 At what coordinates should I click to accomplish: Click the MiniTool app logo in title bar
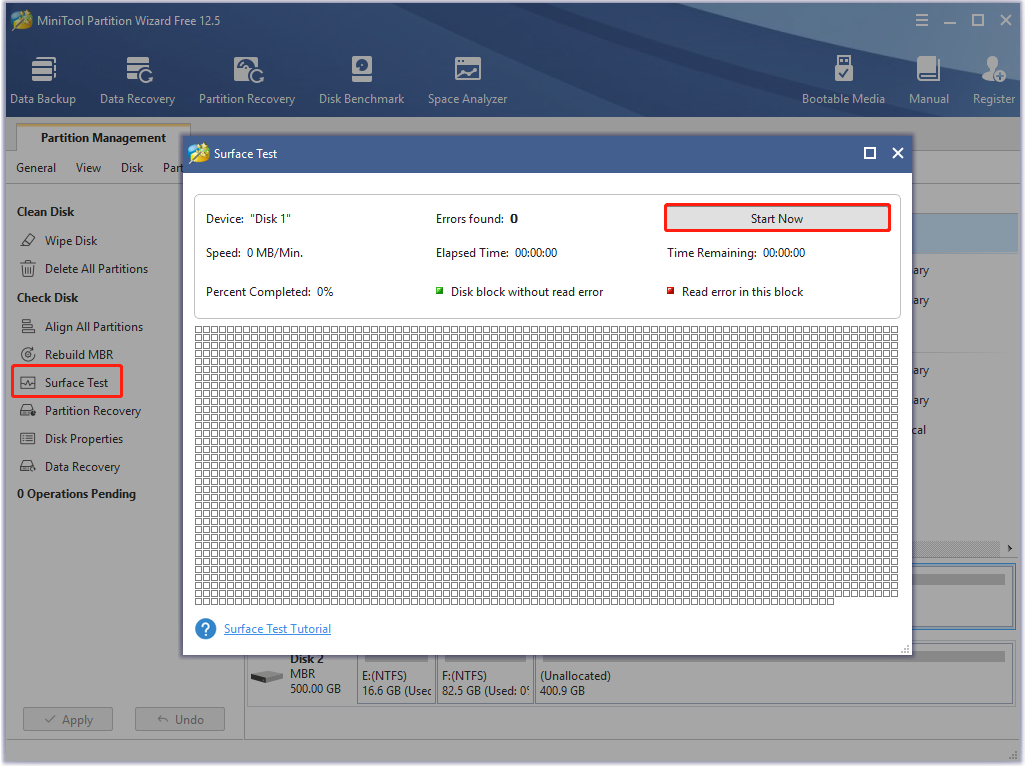(22, 20)
